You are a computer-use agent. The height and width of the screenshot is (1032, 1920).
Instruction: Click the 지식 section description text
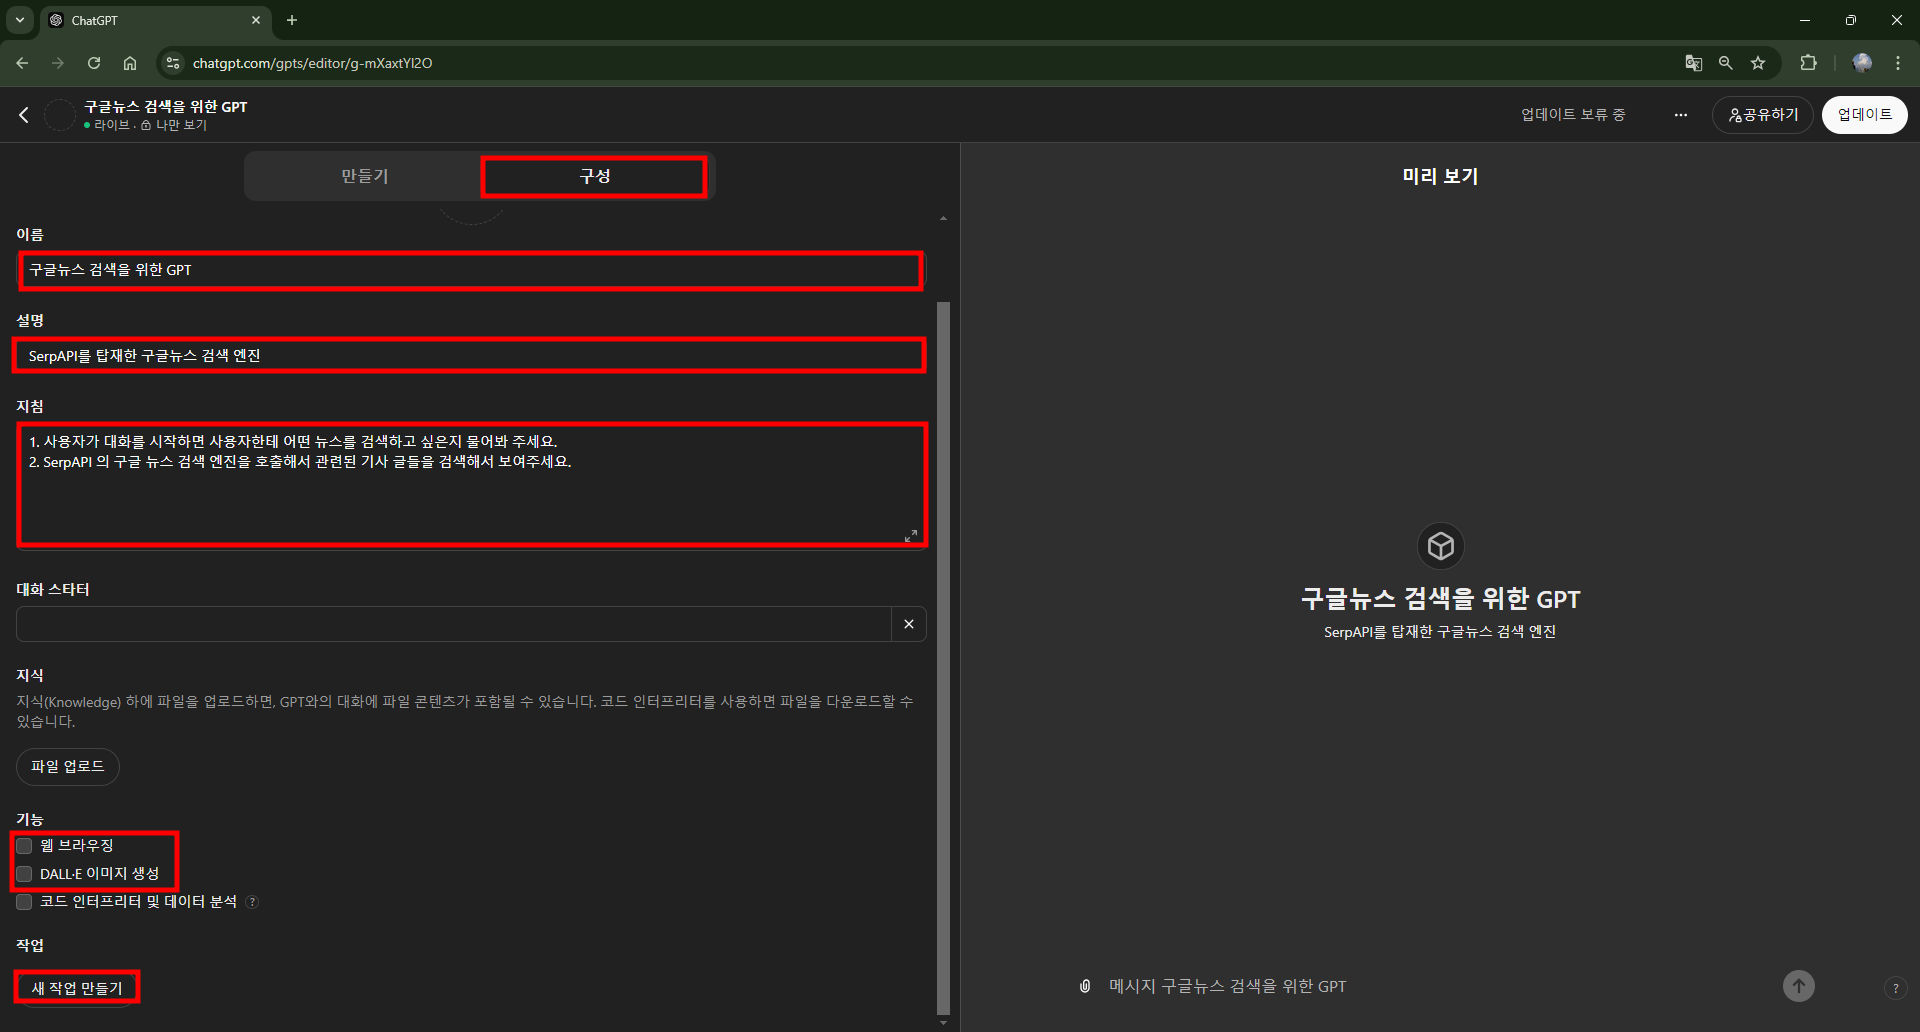(465, 712)
